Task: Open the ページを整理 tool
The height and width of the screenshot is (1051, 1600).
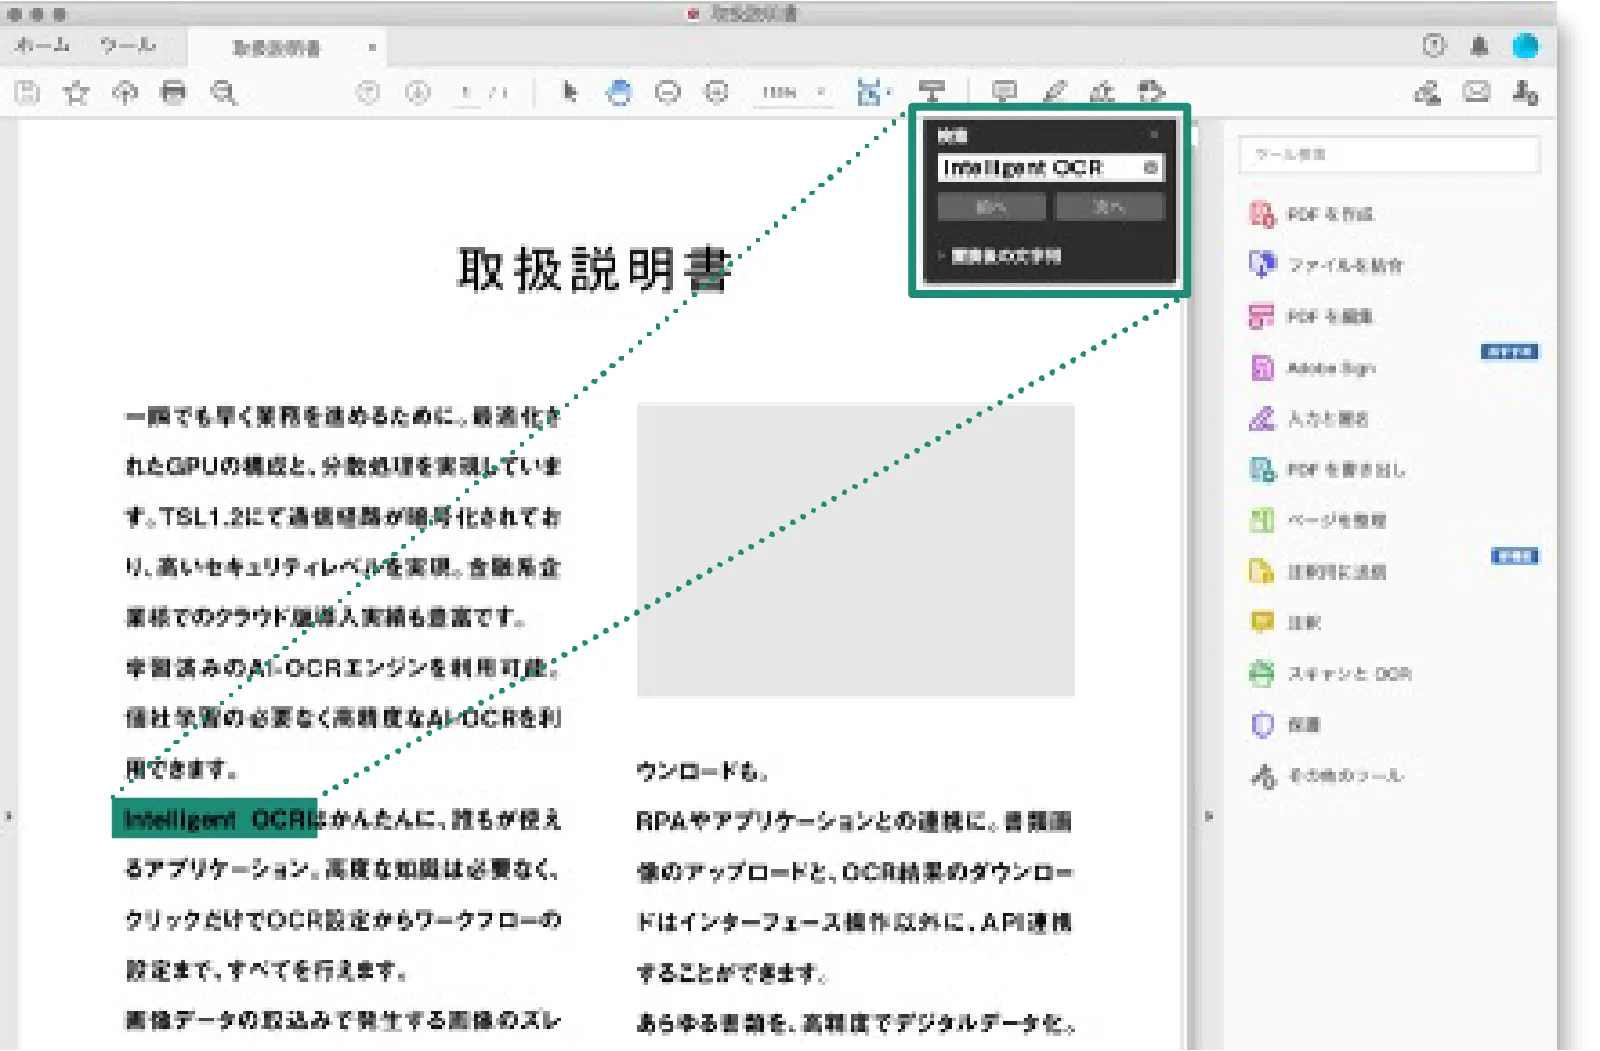Action: 1317,521
